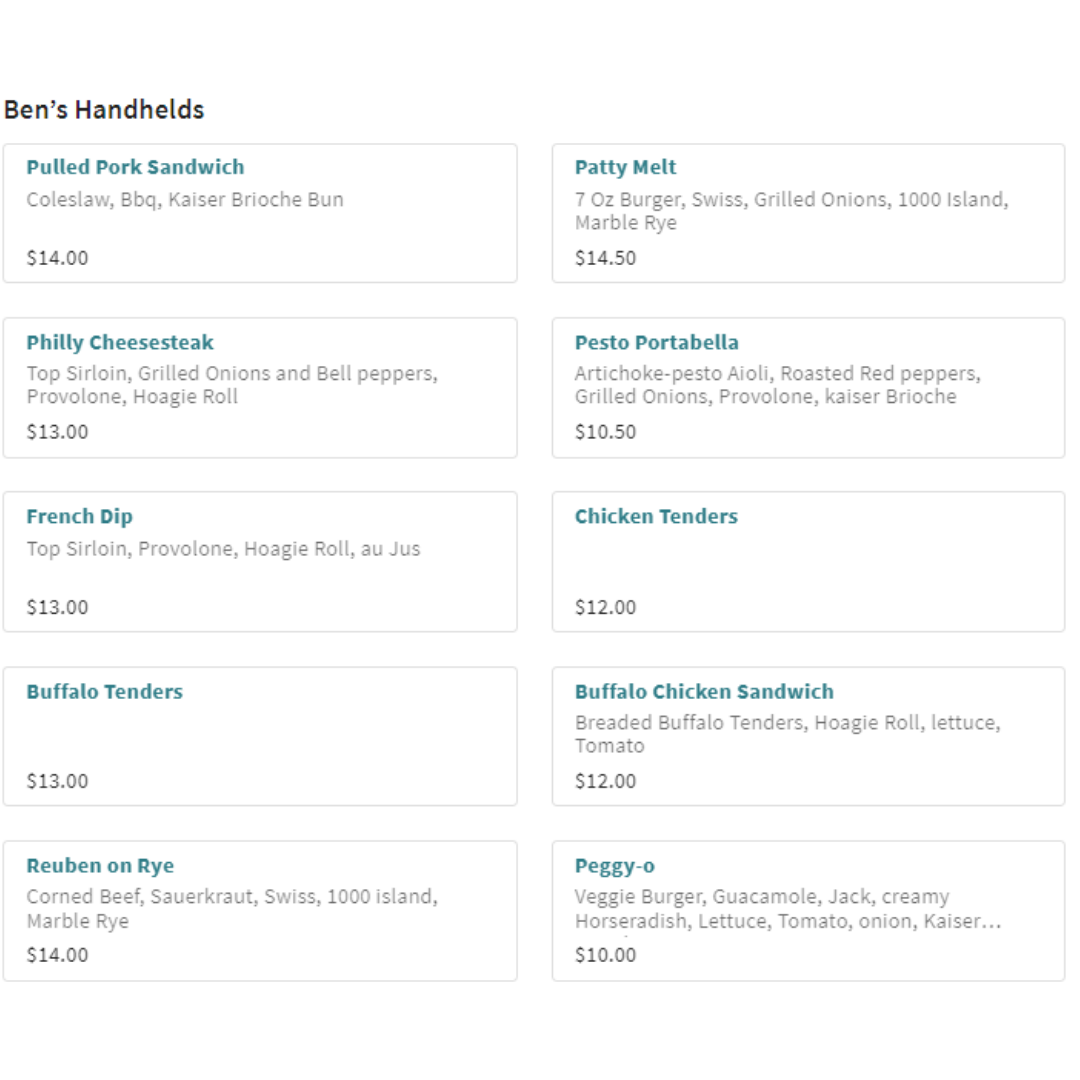
Task: Click the Pesto Portabella $10.50 price
Action: tap(605, 432)
